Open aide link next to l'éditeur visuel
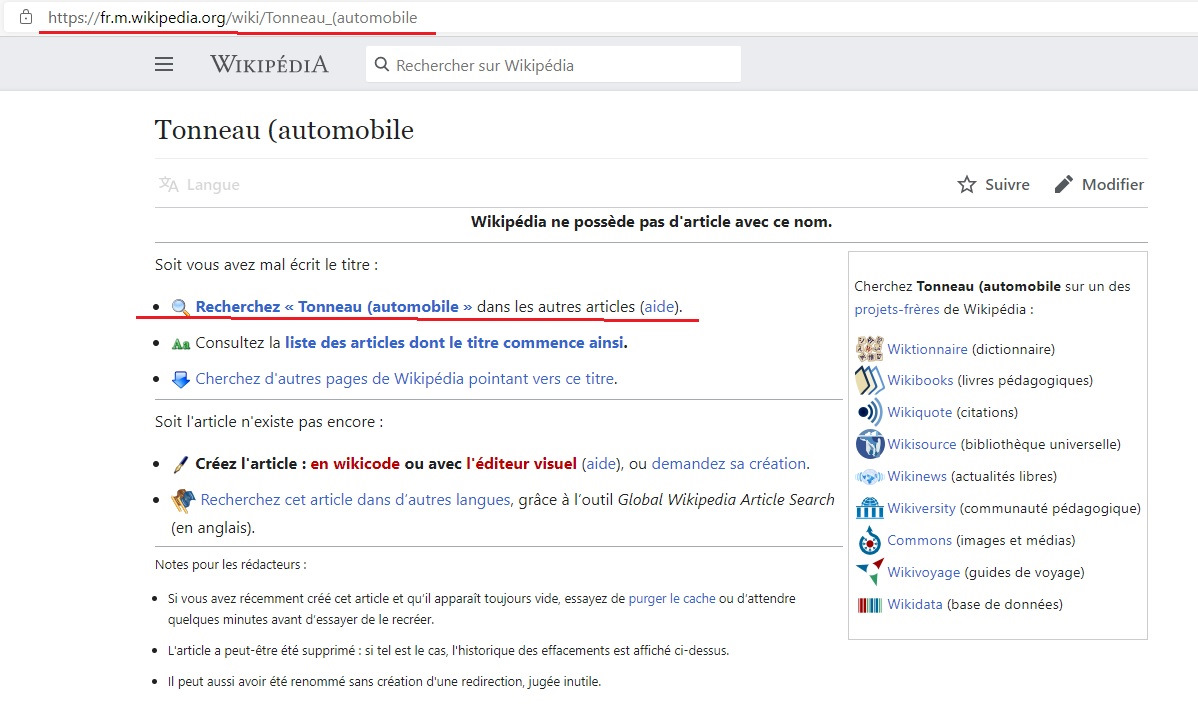The height and width of the screenshot is (706, 1198). 601,463
